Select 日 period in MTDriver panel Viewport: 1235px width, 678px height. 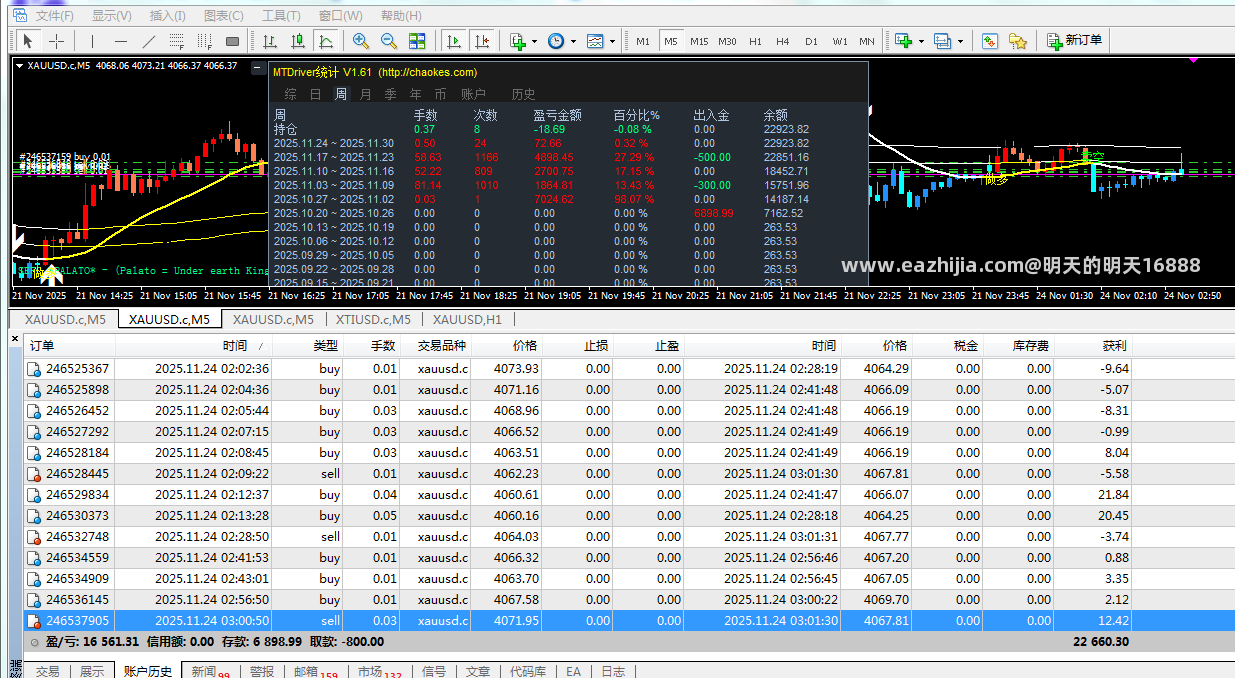click(x=315, y=94)
